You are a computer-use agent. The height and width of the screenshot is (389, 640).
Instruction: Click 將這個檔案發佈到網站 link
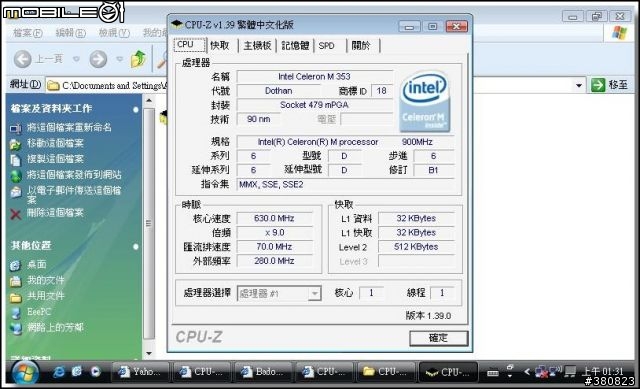[74, 175]
